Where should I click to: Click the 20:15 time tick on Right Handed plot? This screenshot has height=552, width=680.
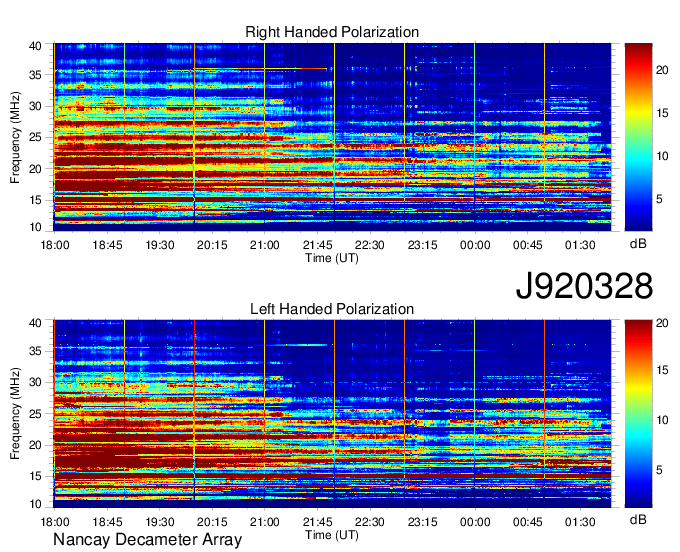212,245
